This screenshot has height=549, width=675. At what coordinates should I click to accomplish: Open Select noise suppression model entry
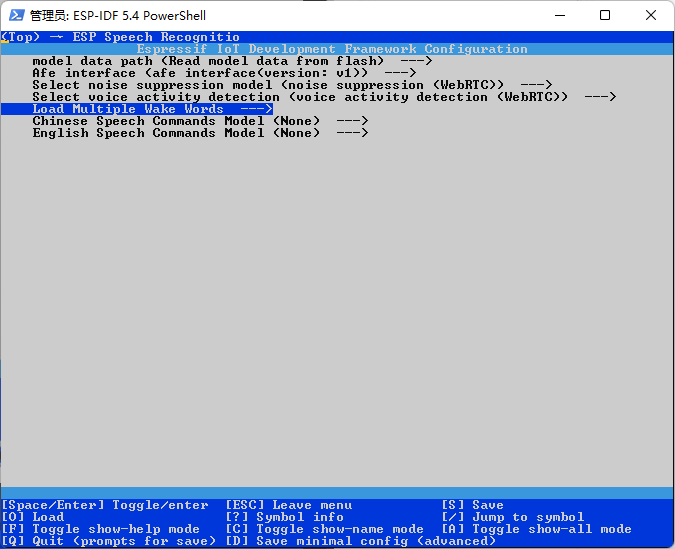[x=292, y=85]
